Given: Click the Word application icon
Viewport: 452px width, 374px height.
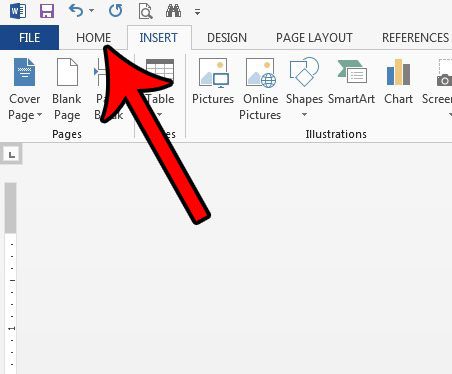Looking at the screenshot, I should click(x=18, y=12).
